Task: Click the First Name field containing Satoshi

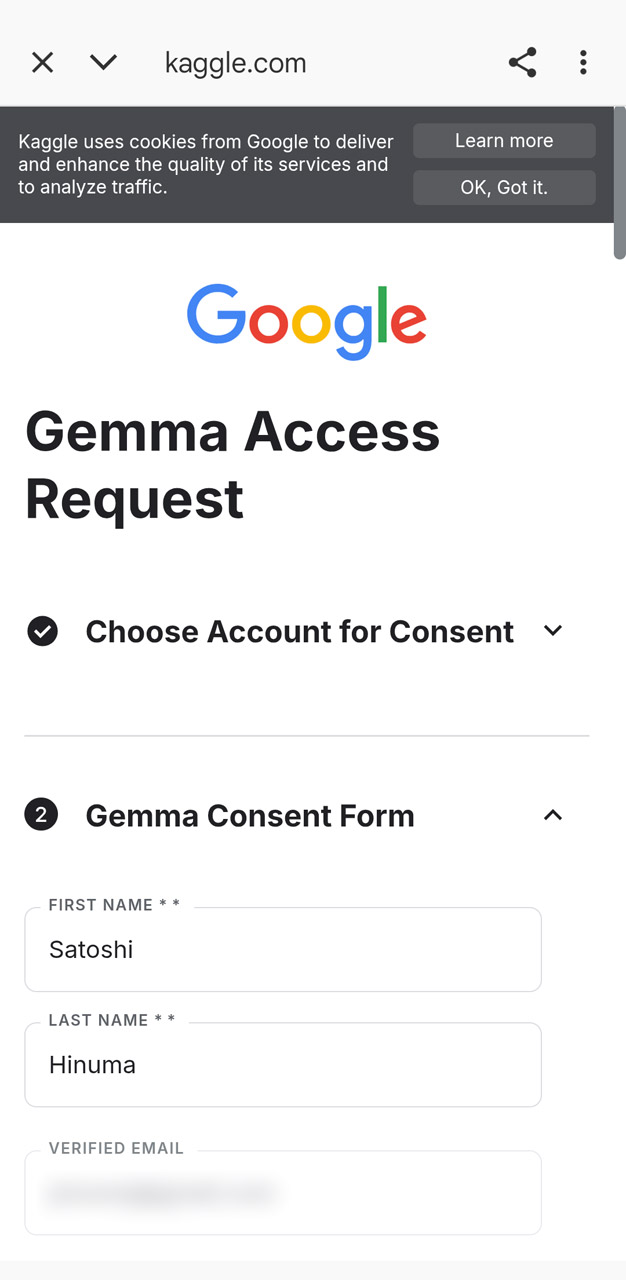Action: tap(283, 950)
